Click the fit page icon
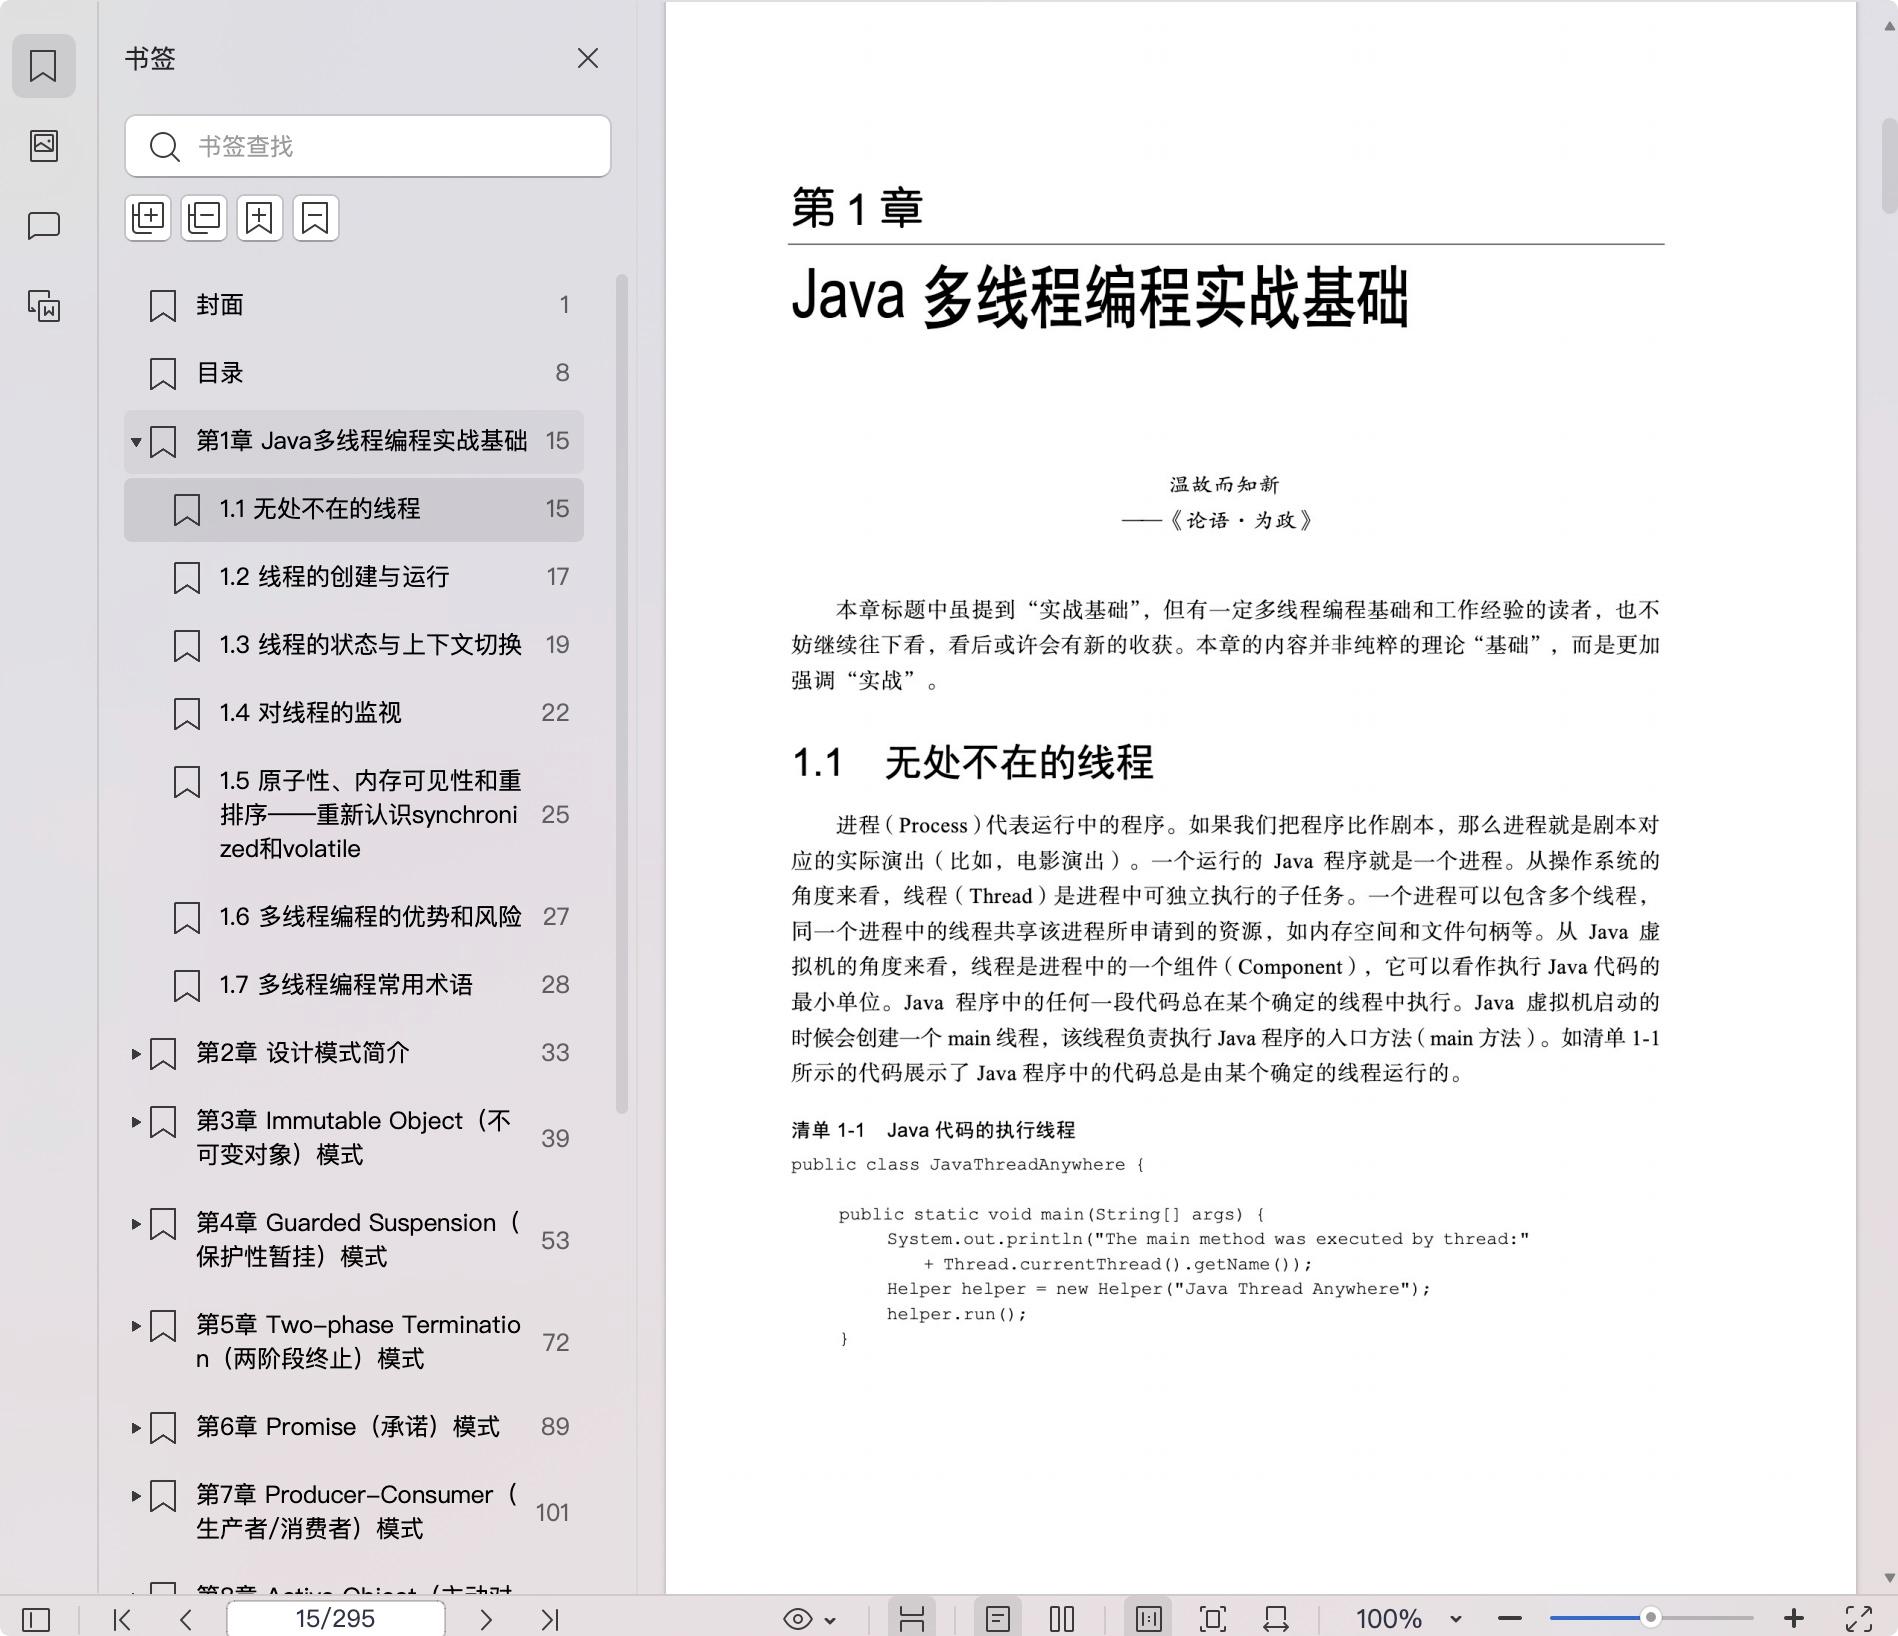The width and height of the screenshot is (1898, 1636). point(1212,1619)
